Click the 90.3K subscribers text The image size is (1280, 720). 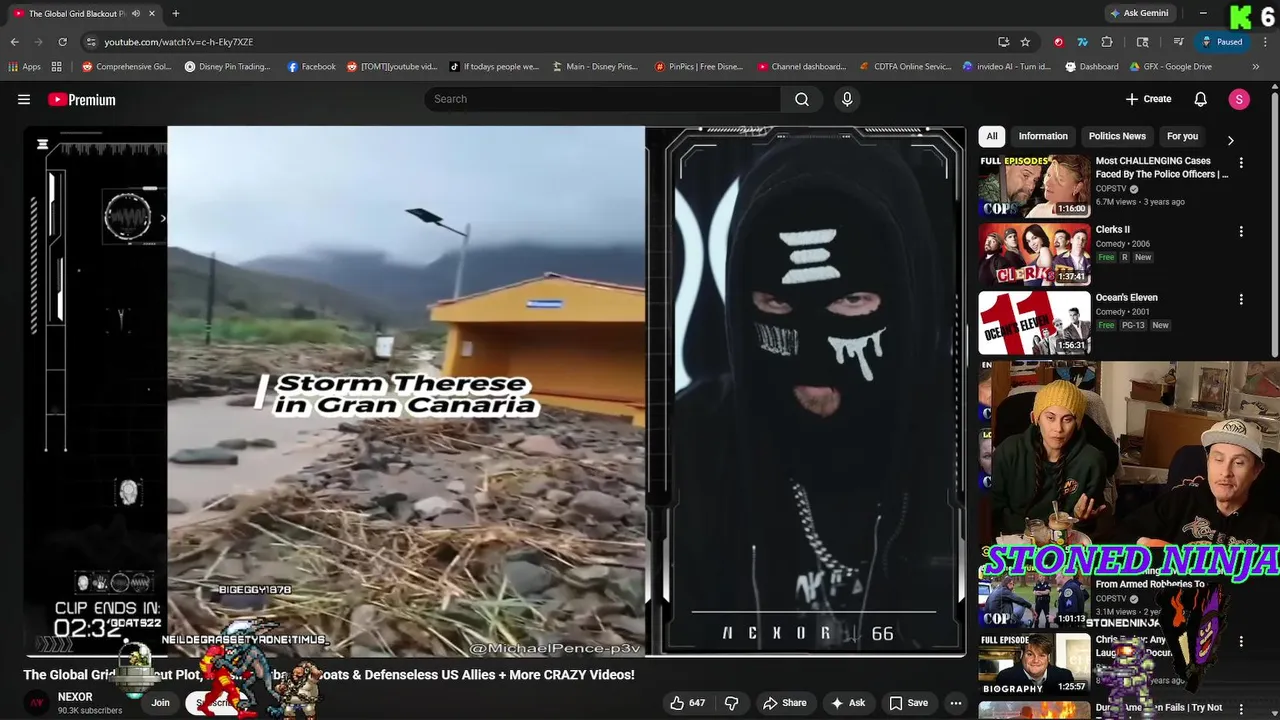coord(90,711)
